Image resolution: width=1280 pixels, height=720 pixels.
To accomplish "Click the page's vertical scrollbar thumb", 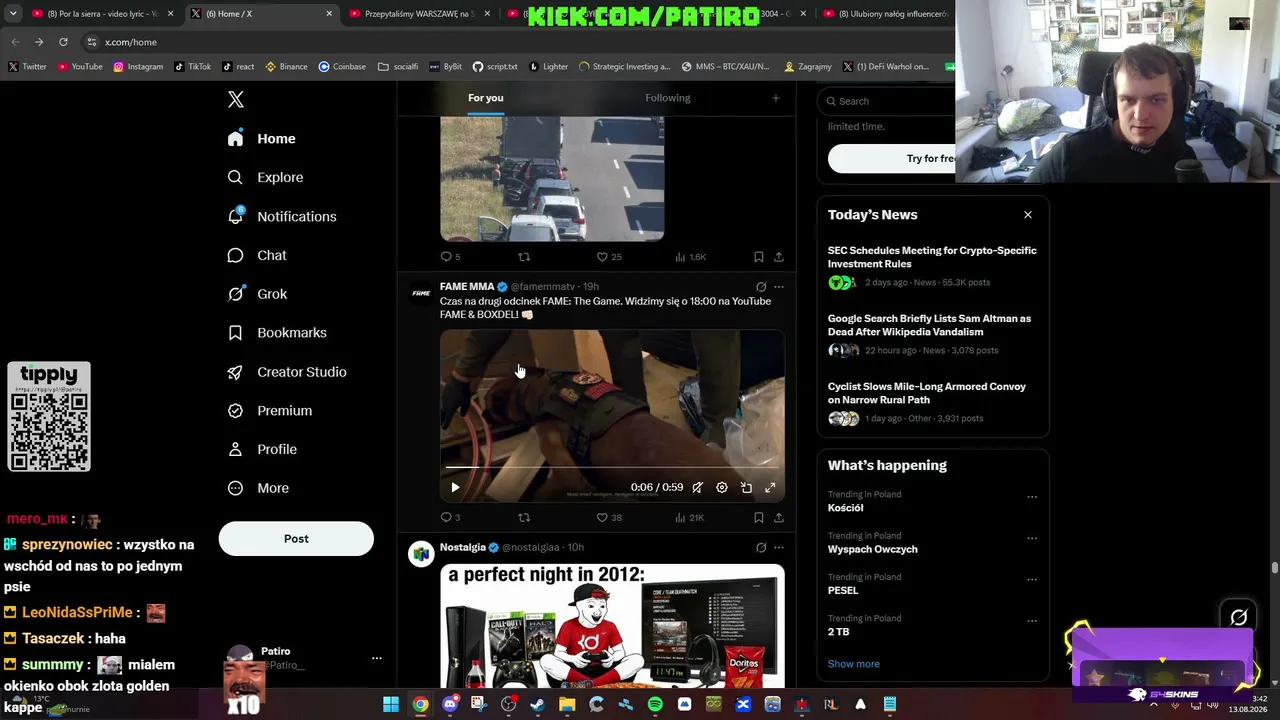I will point(1274,568).
